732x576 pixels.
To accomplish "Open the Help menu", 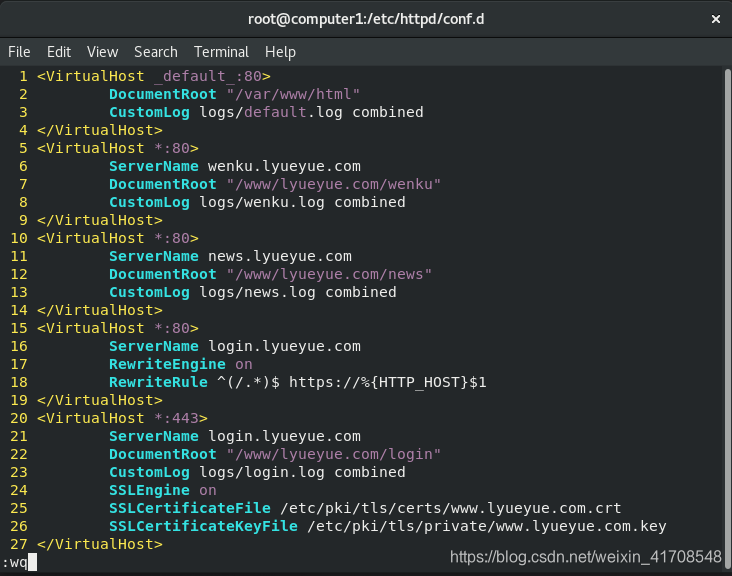I will [280, 52].
